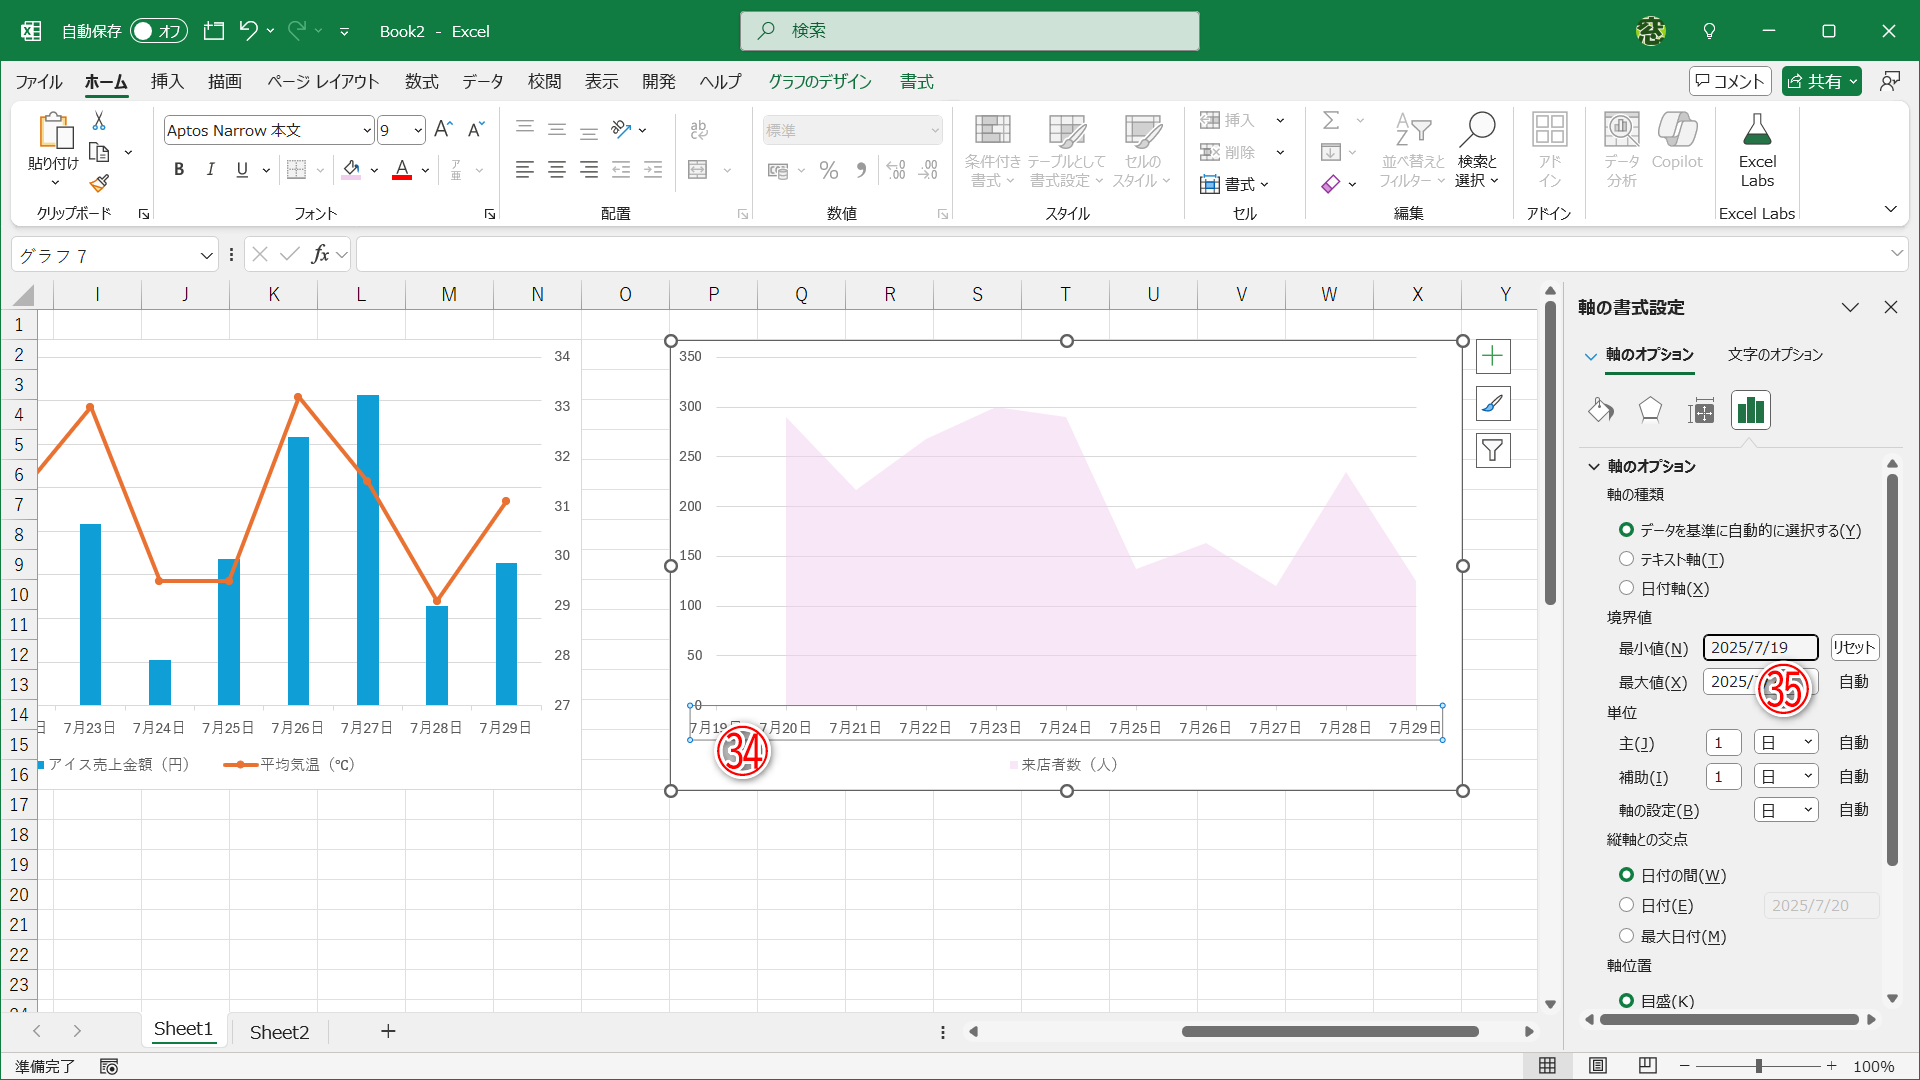Viewport: 1920px width, 1080px height.
Task: Click the Format Painter brush icon
Action: click(x=99, y=184)
